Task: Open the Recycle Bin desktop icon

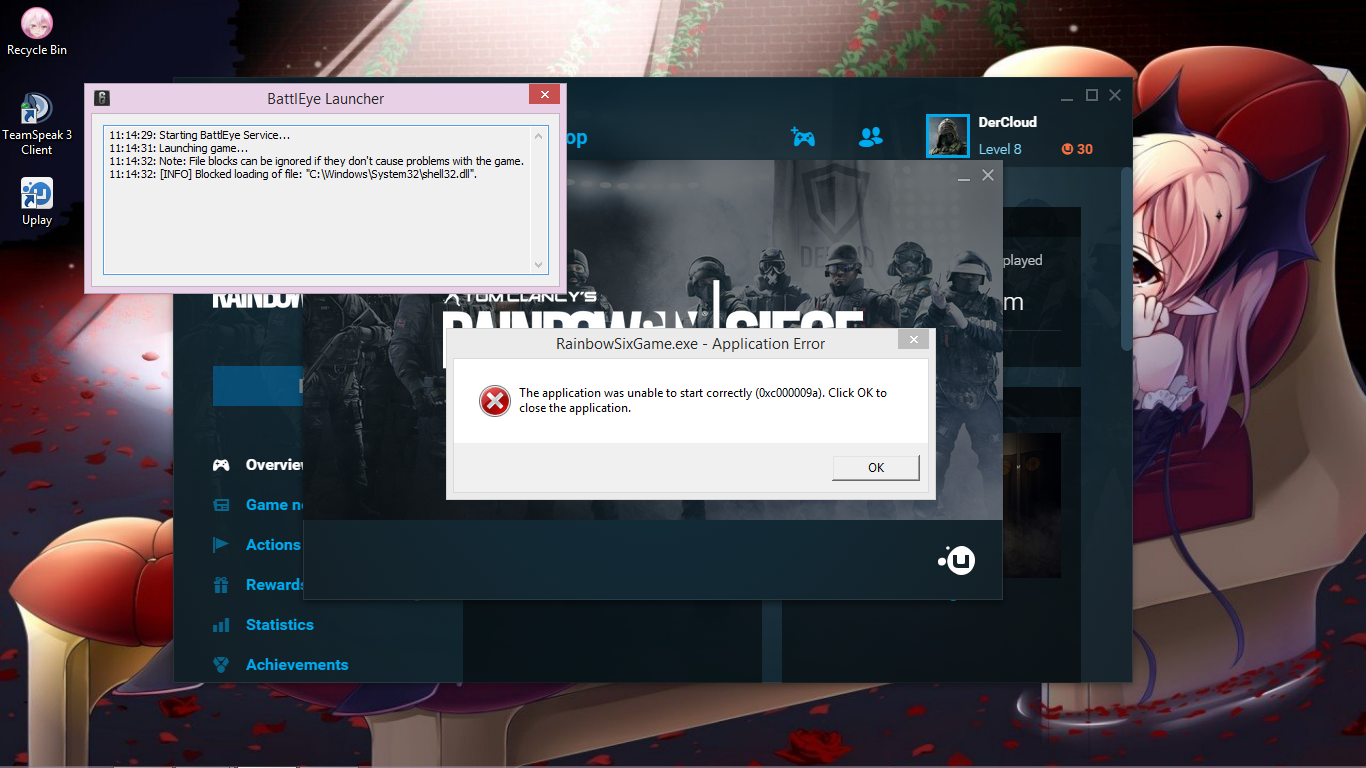Action: pos(36,32)
